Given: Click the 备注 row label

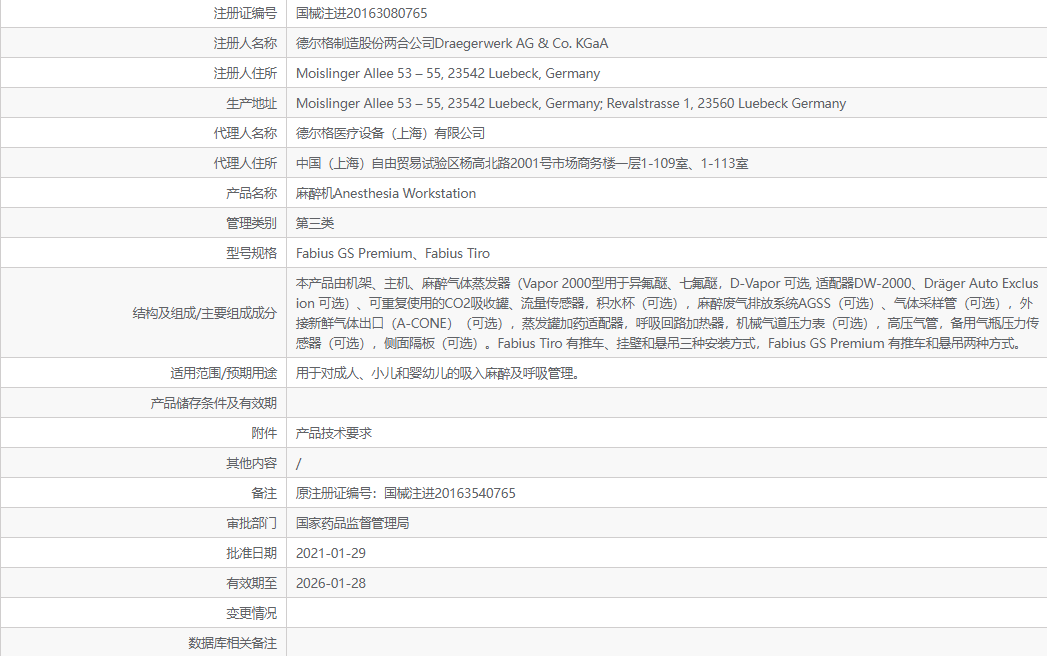Looking at the screenshot, I should pos(264,494).
